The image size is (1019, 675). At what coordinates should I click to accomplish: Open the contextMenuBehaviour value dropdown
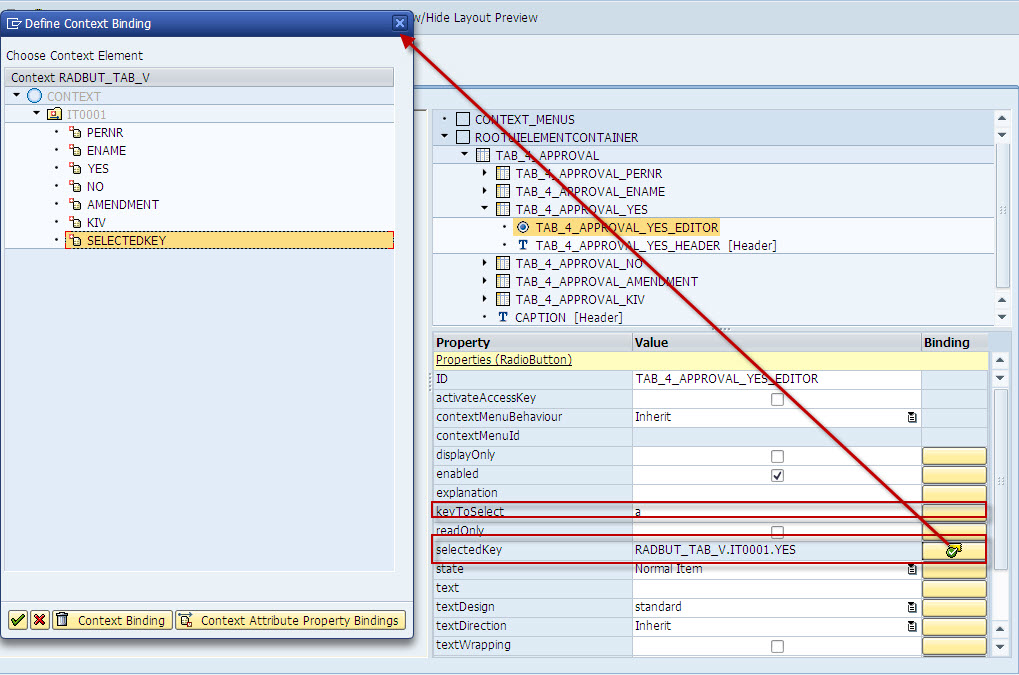pos(911,417)
